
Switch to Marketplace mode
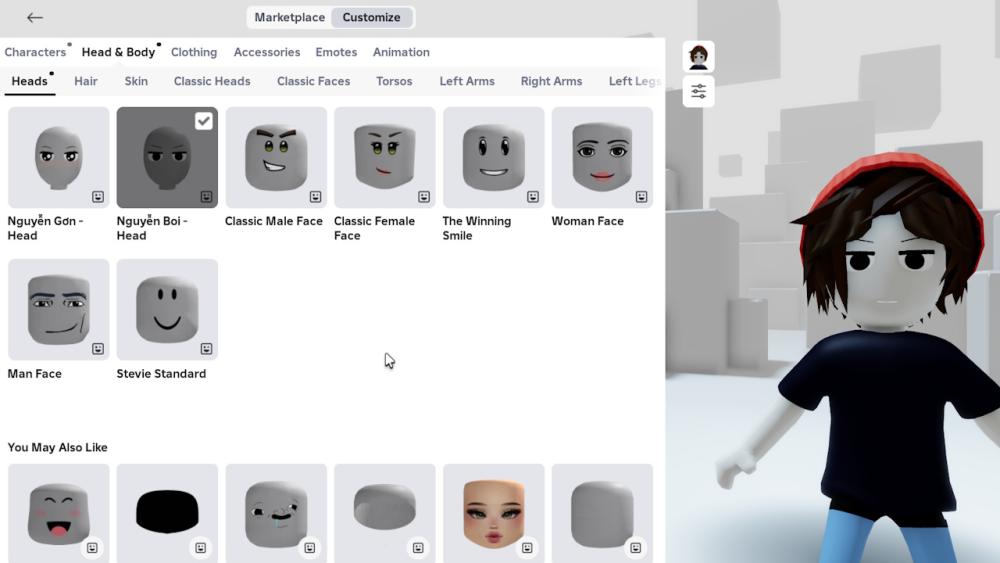click(x=290, y=17)
